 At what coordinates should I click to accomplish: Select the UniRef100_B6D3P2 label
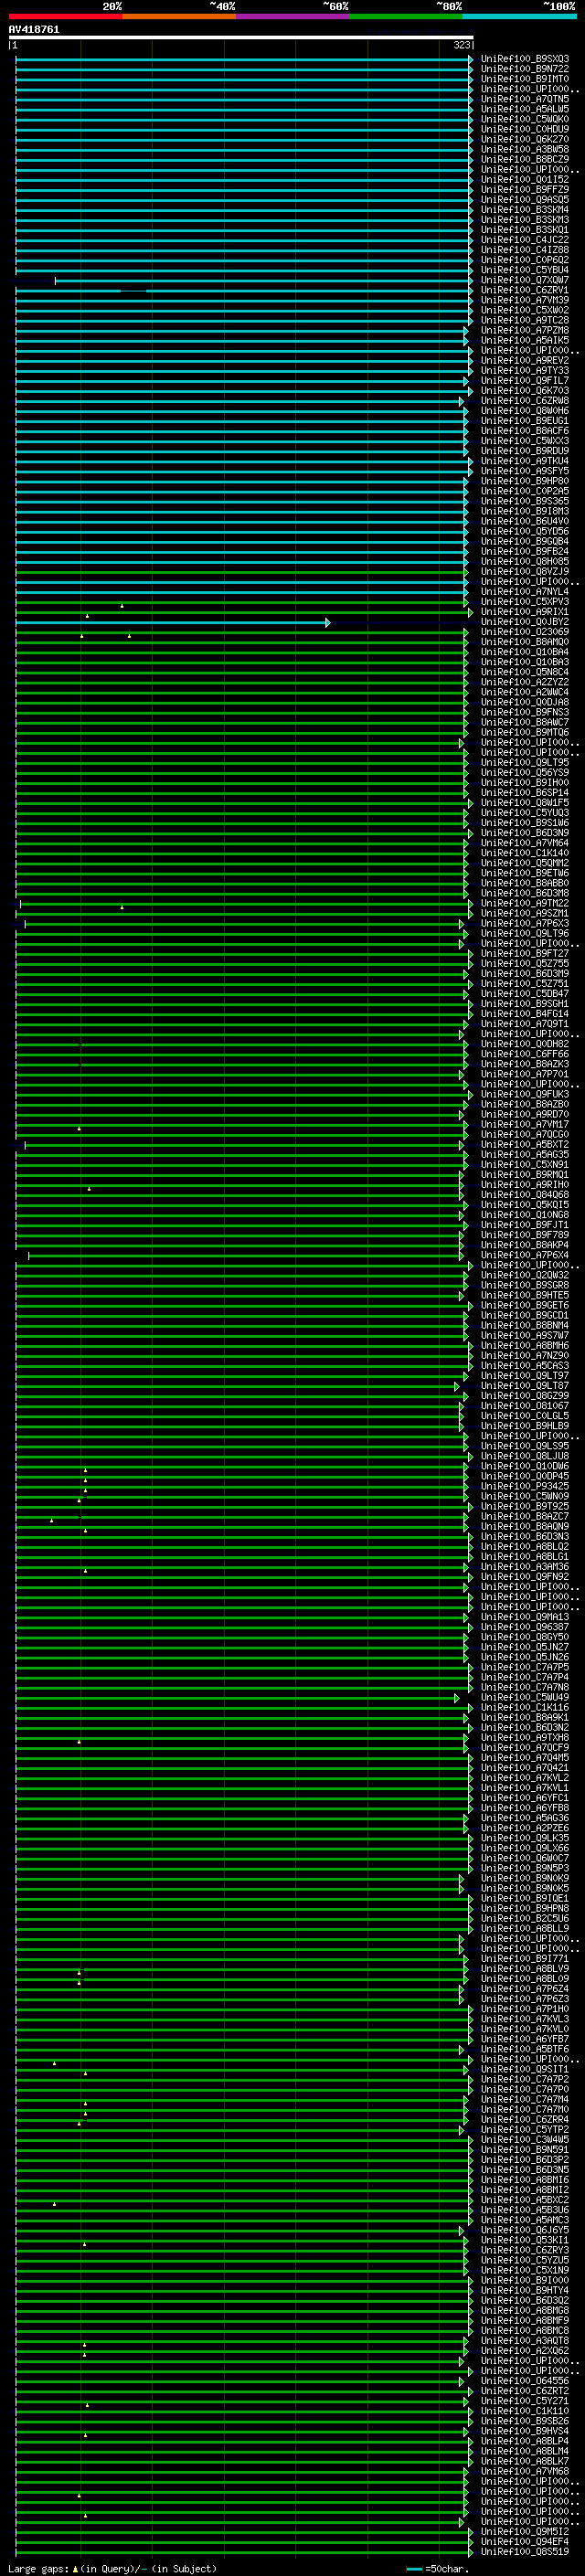(525, 2160)
